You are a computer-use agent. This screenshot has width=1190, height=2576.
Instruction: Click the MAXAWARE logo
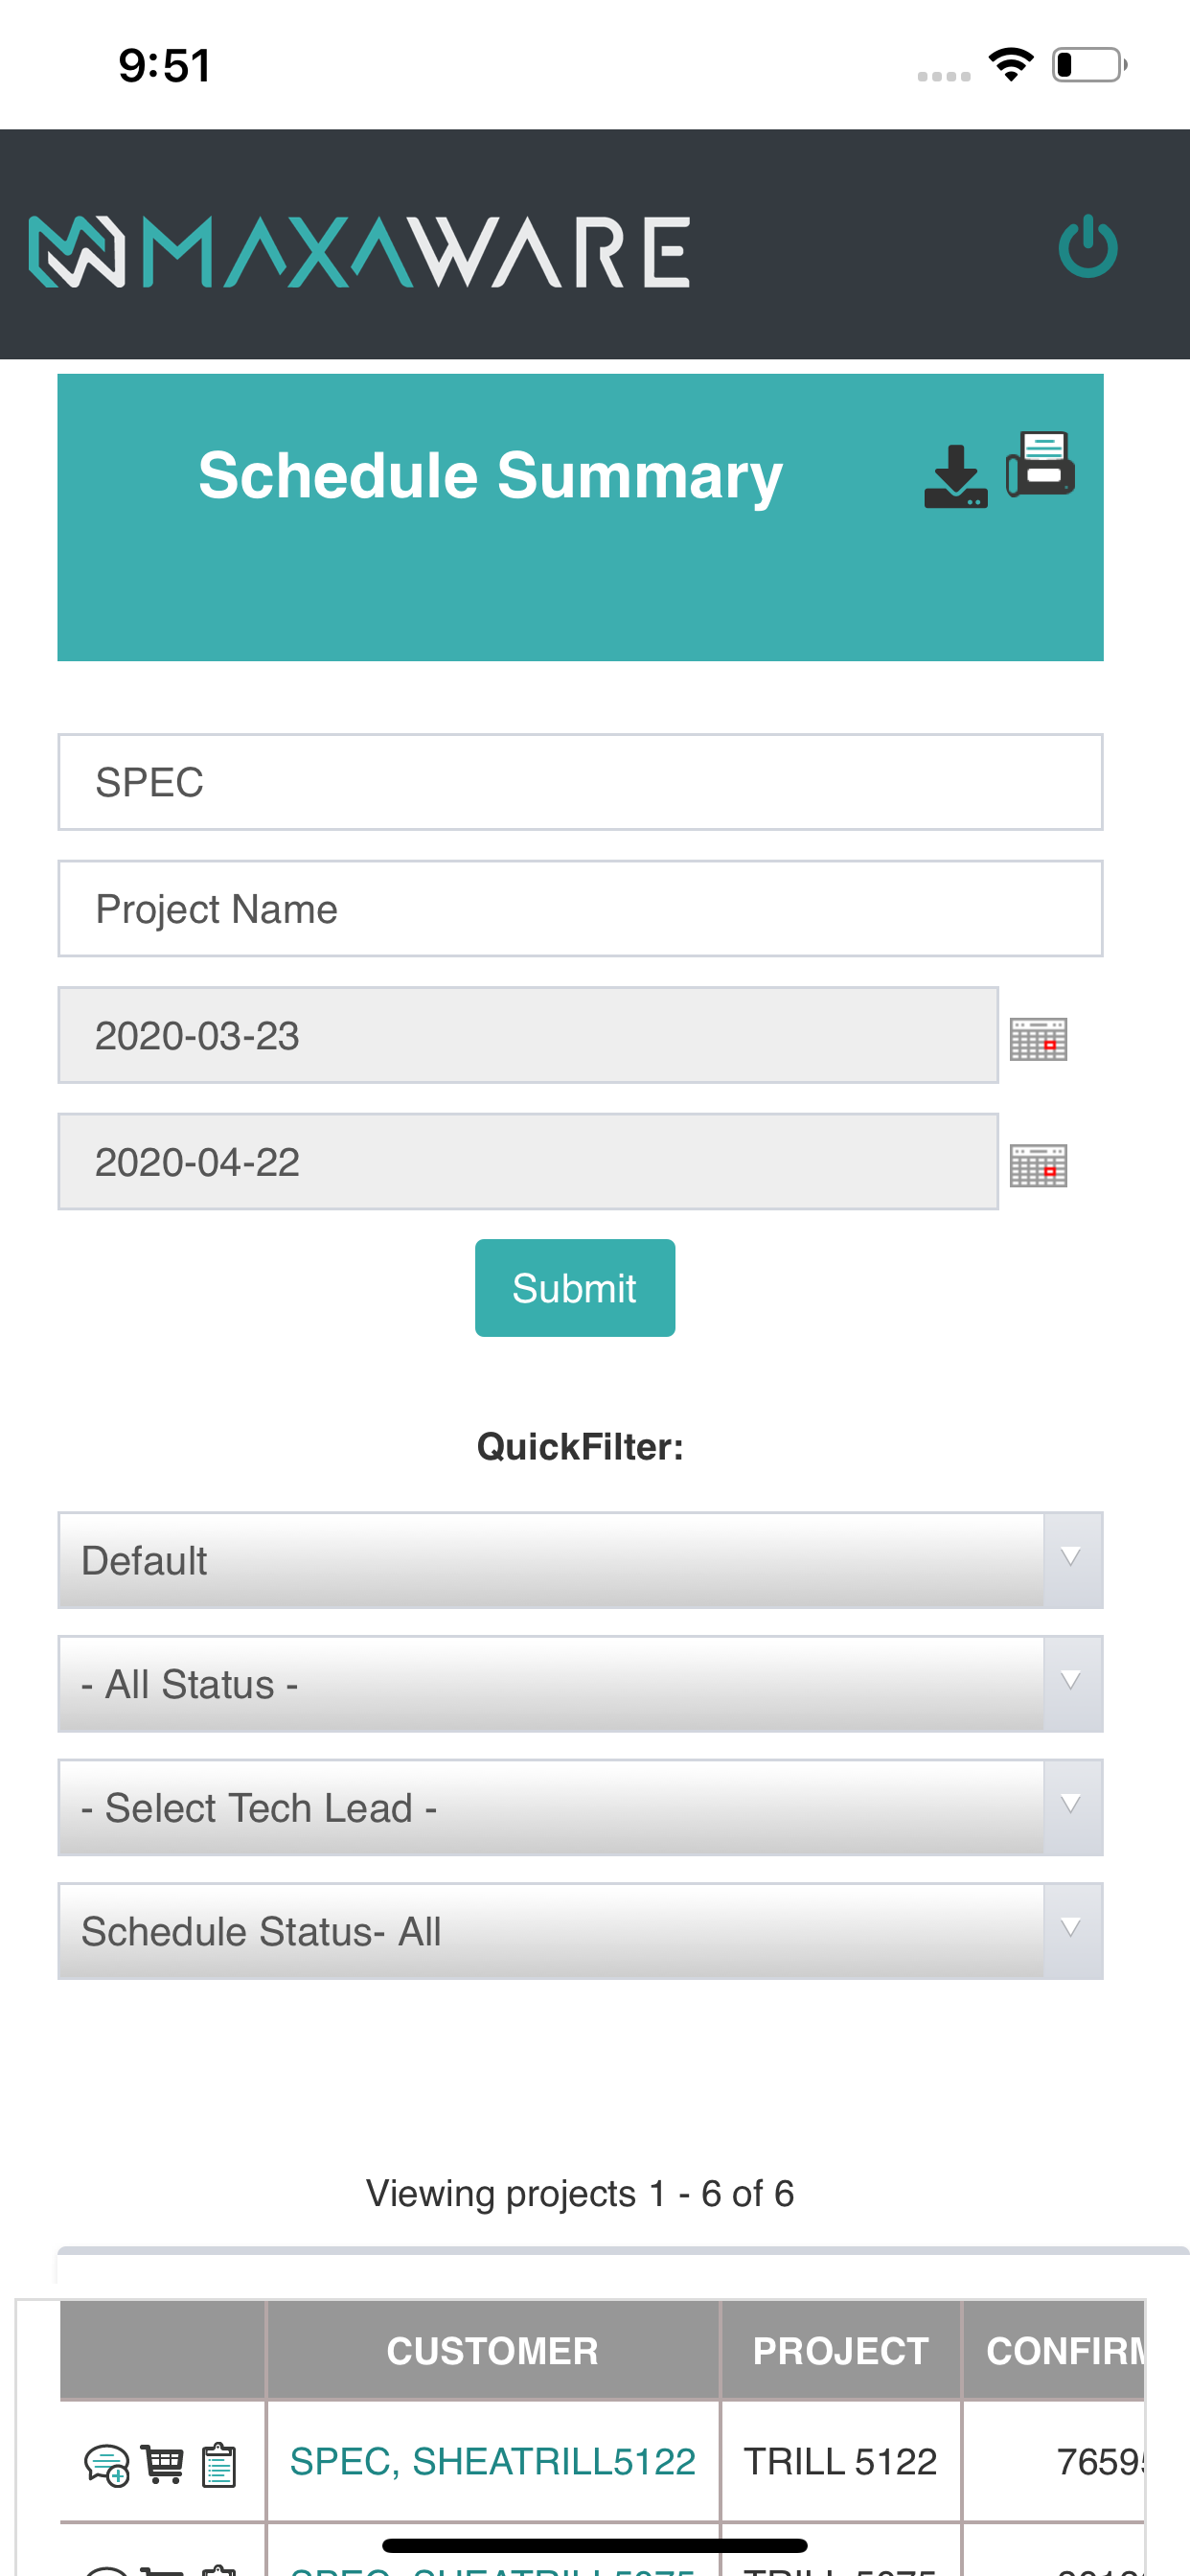[359, 252]
